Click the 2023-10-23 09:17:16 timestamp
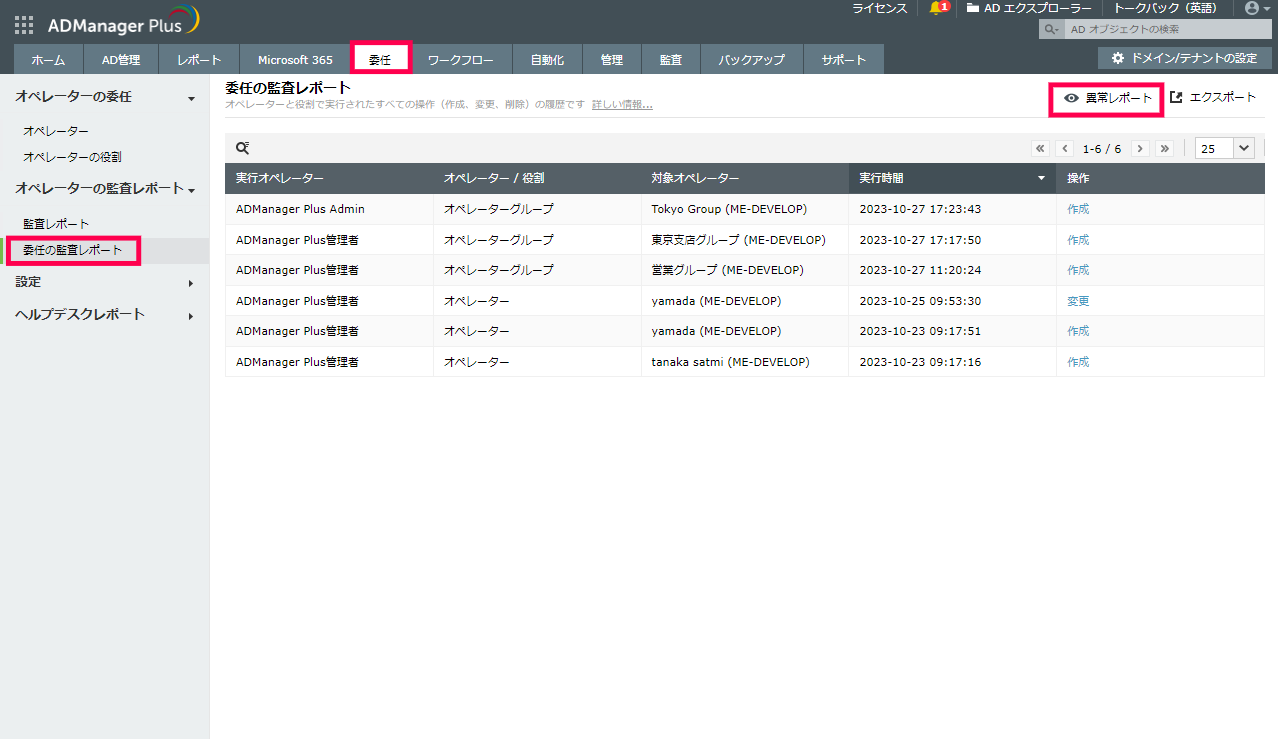This screenshot has width=1278, height=739. (920, 362)
